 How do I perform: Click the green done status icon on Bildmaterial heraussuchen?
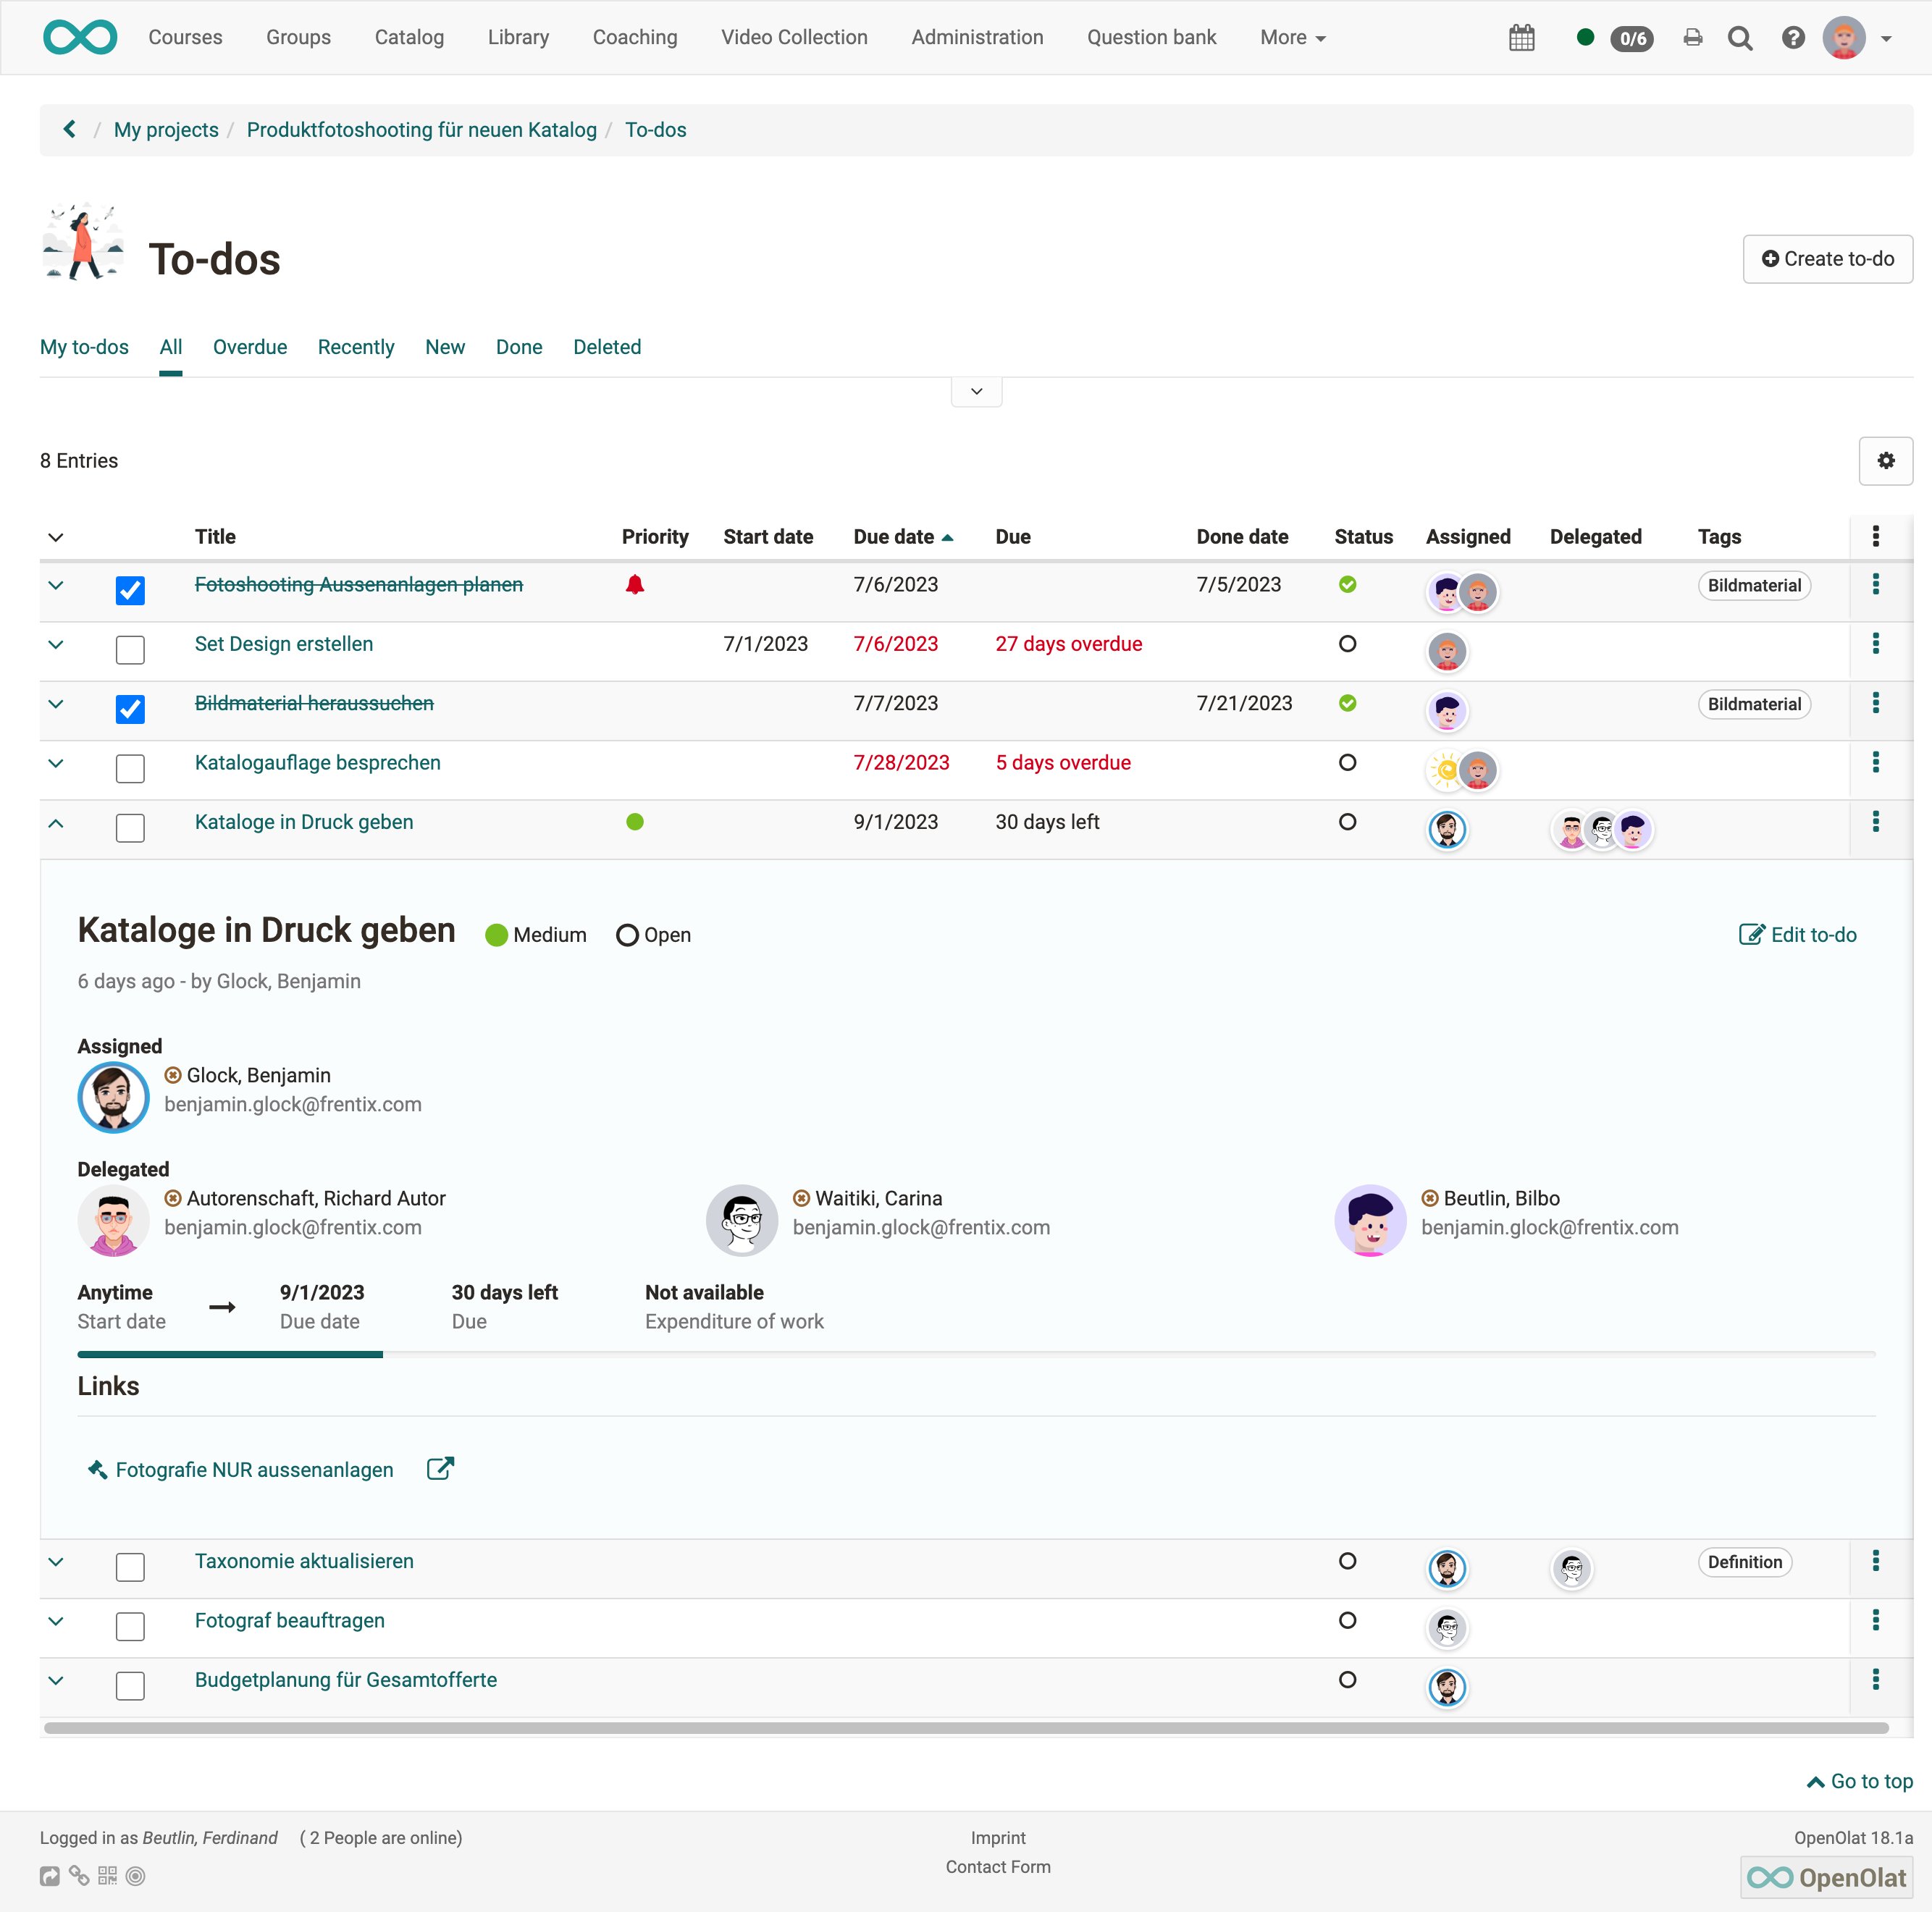pyautogui.click(x=1347, y=703)
